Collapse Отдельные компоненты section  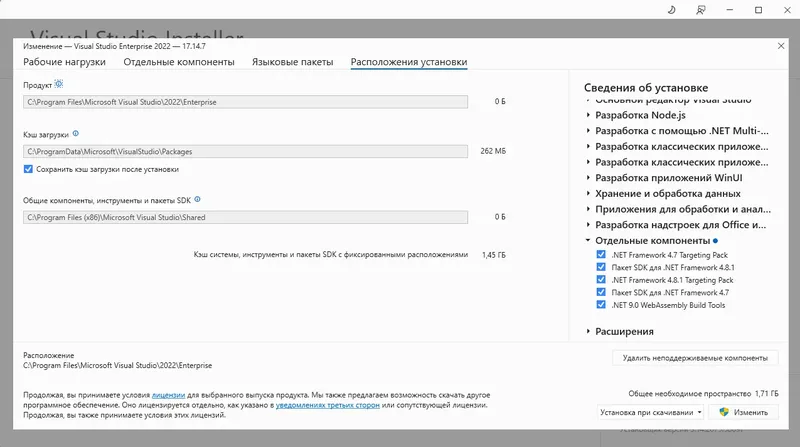click(588, 240)
